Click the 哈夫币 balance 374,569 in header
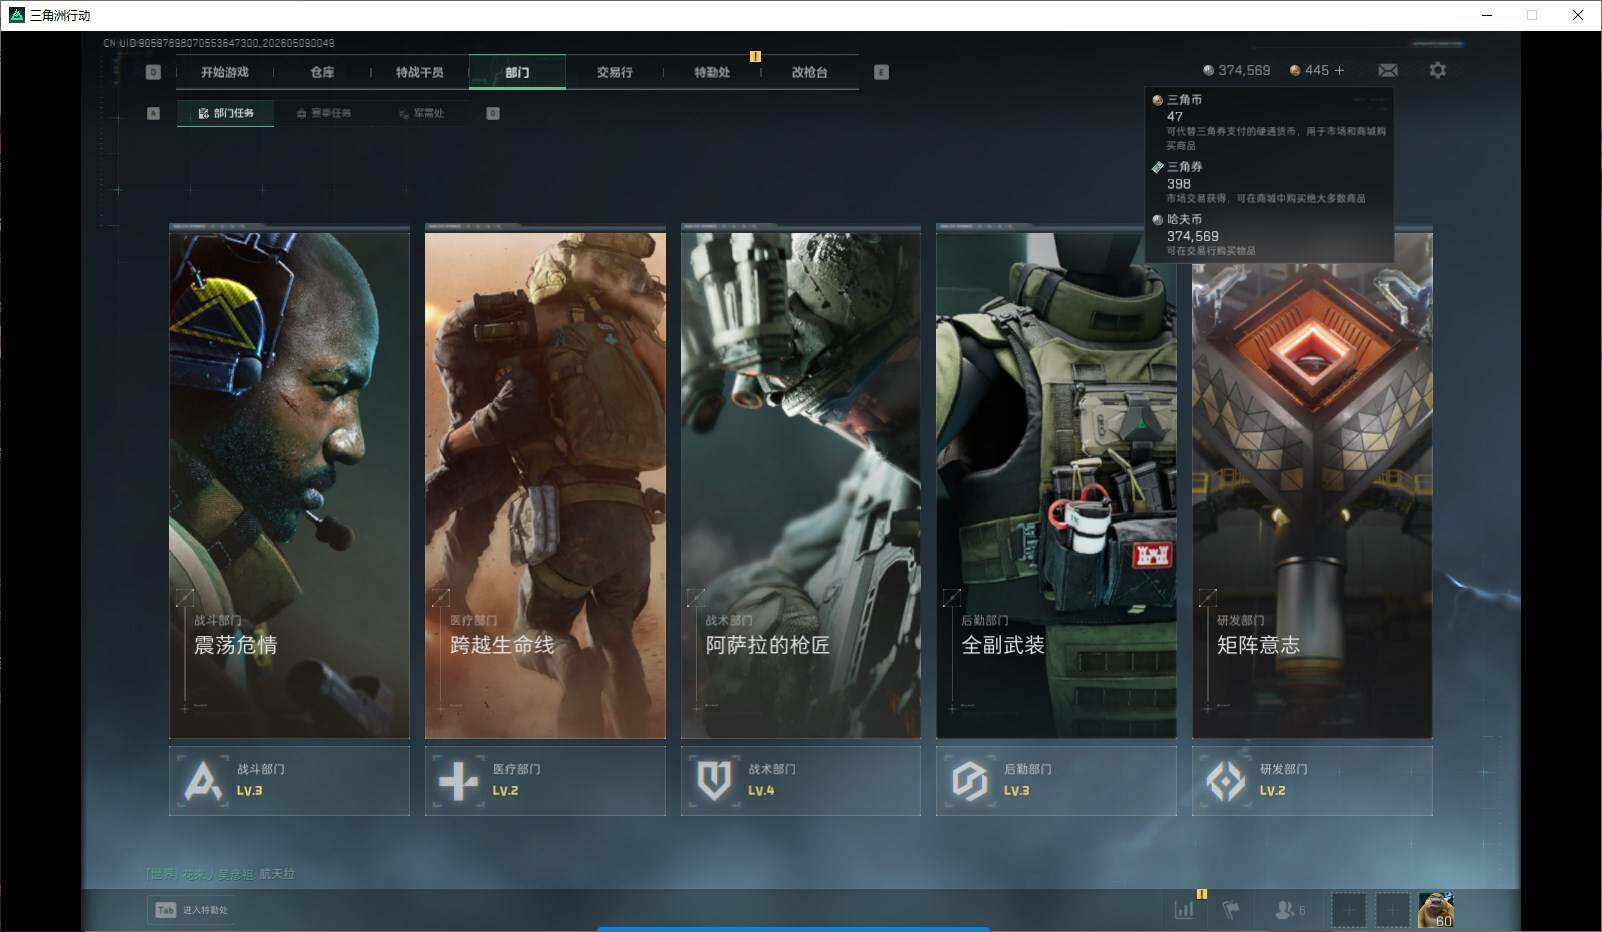This screenshot has height=932, width=1602. 1236,70
